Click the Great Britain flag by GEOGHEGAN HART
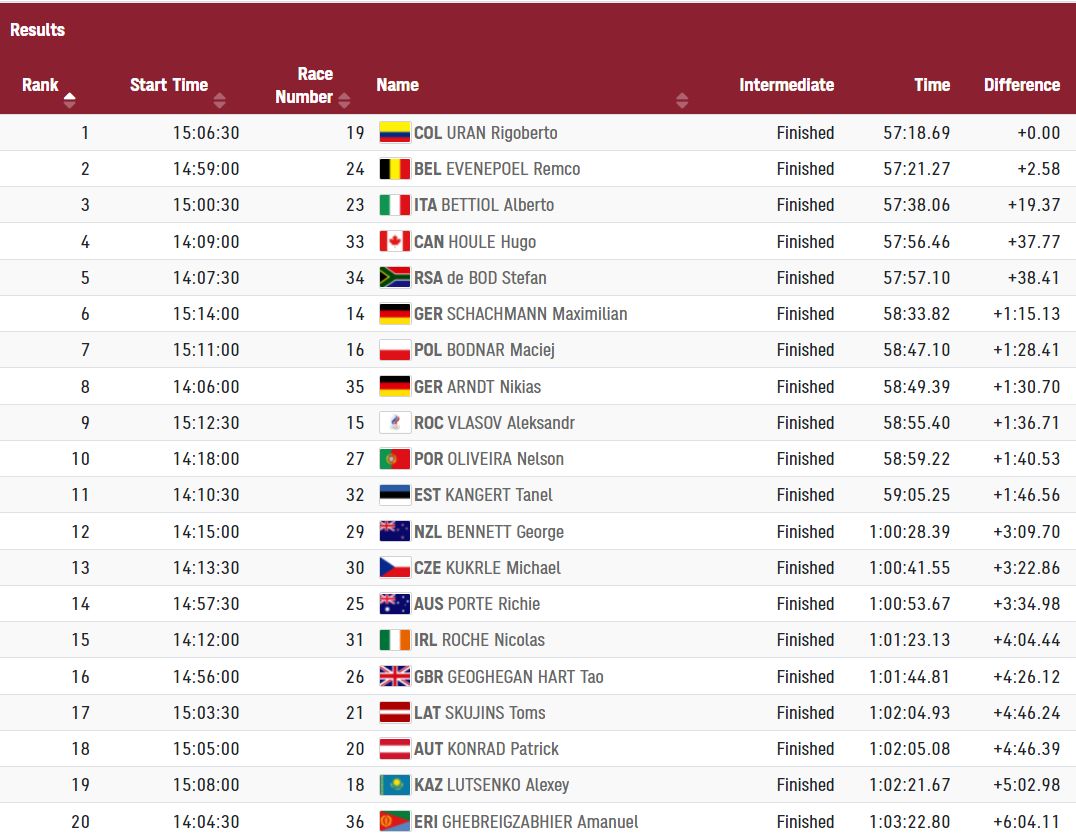The width and height of the screenshot is (1076, 833). click(395, 677)
